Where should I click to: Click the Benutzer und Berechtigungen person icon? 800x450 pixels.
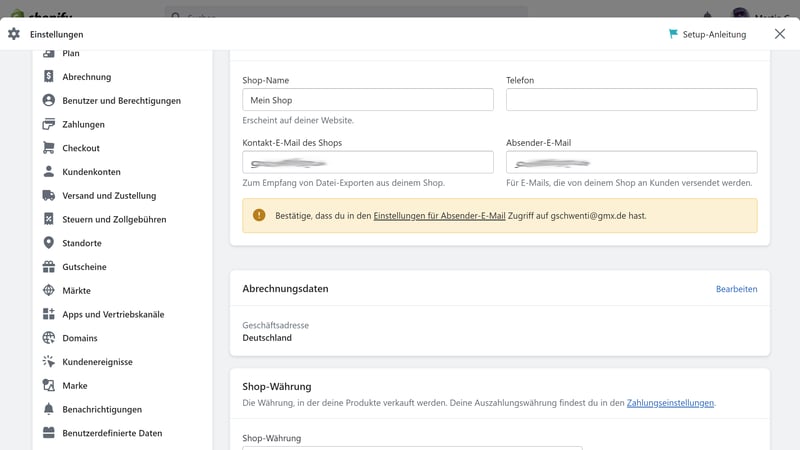tap(48, 101)
